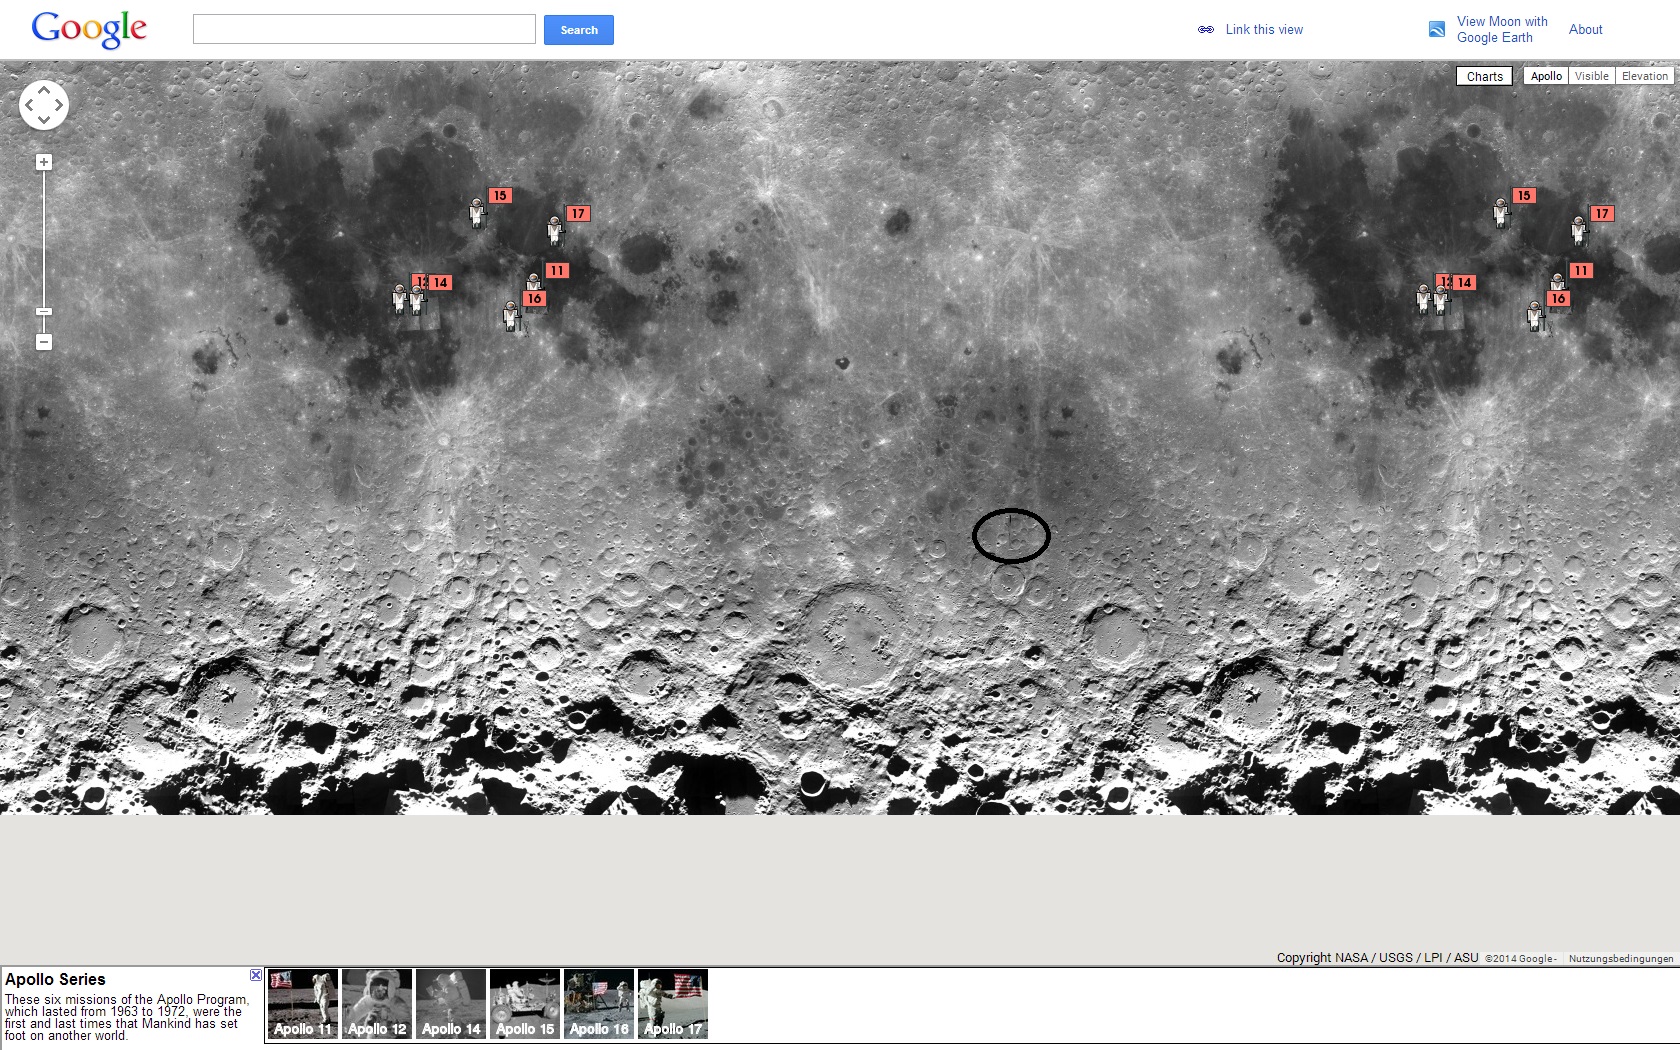Viewport: 1680px width, 1050px height.
Task: Switch to the Visible map layer
Action: (x=1592, y=76)
